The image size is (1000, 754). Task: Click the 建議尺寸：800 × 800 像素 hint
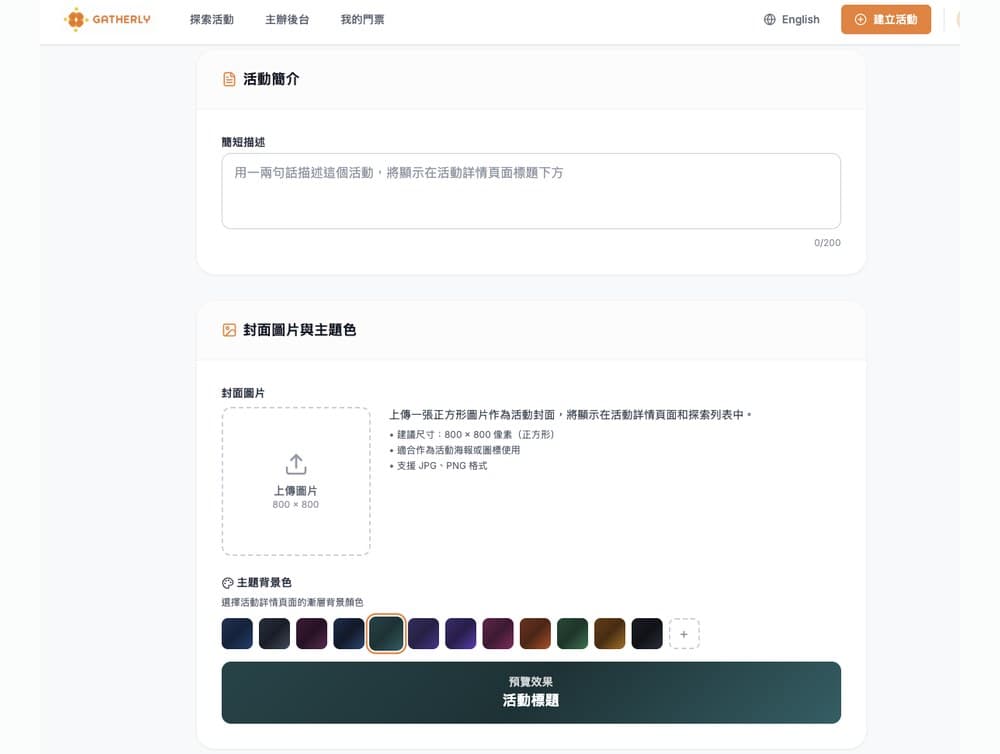(472, 434)
